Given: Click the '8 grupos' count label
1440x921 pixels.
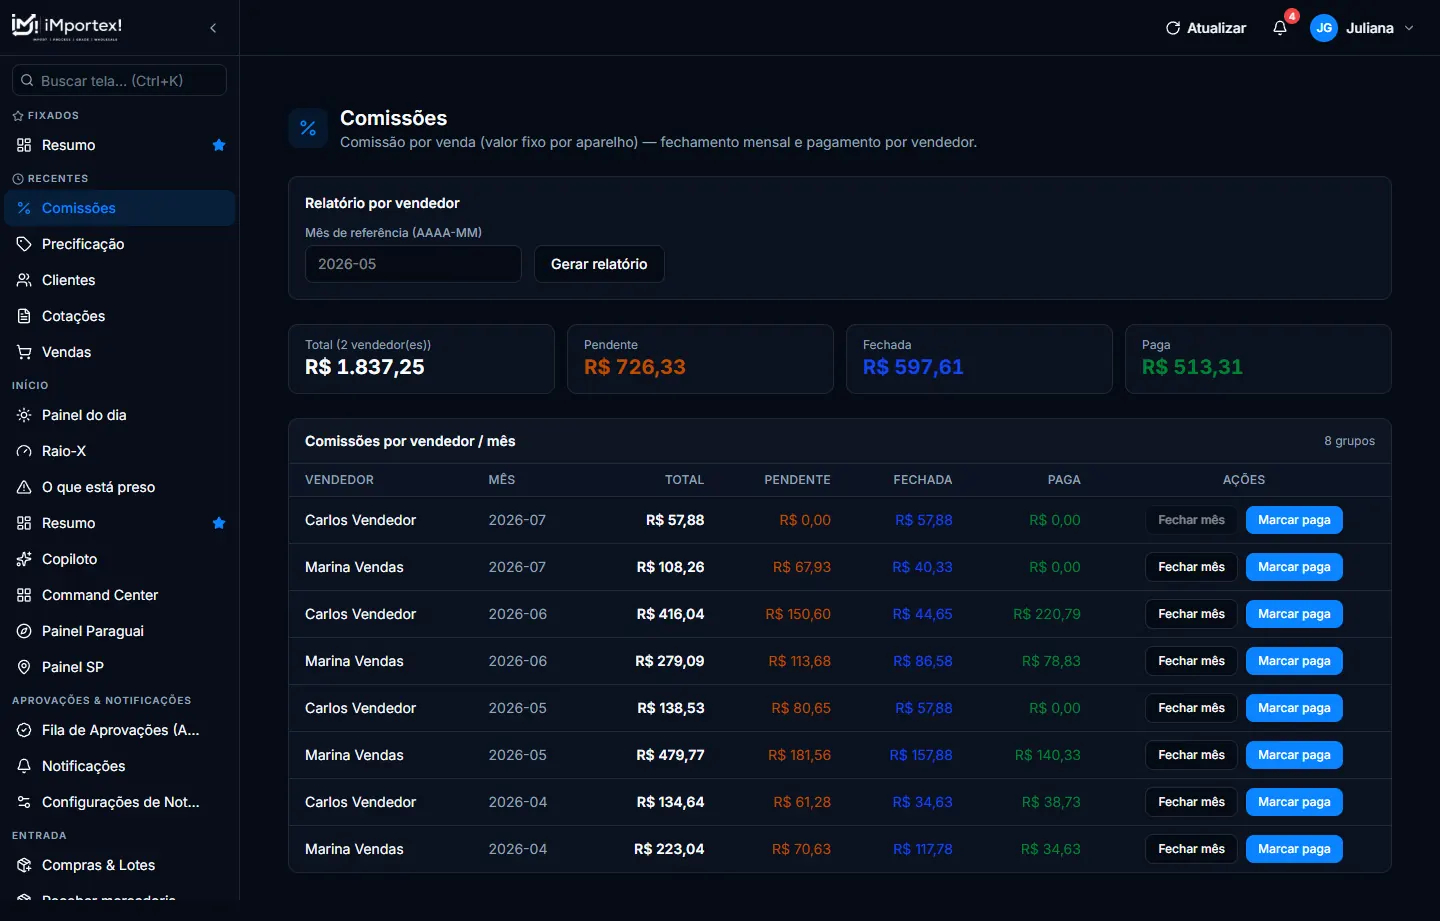Looking at the screenshot, I should tap(1349, 441).
